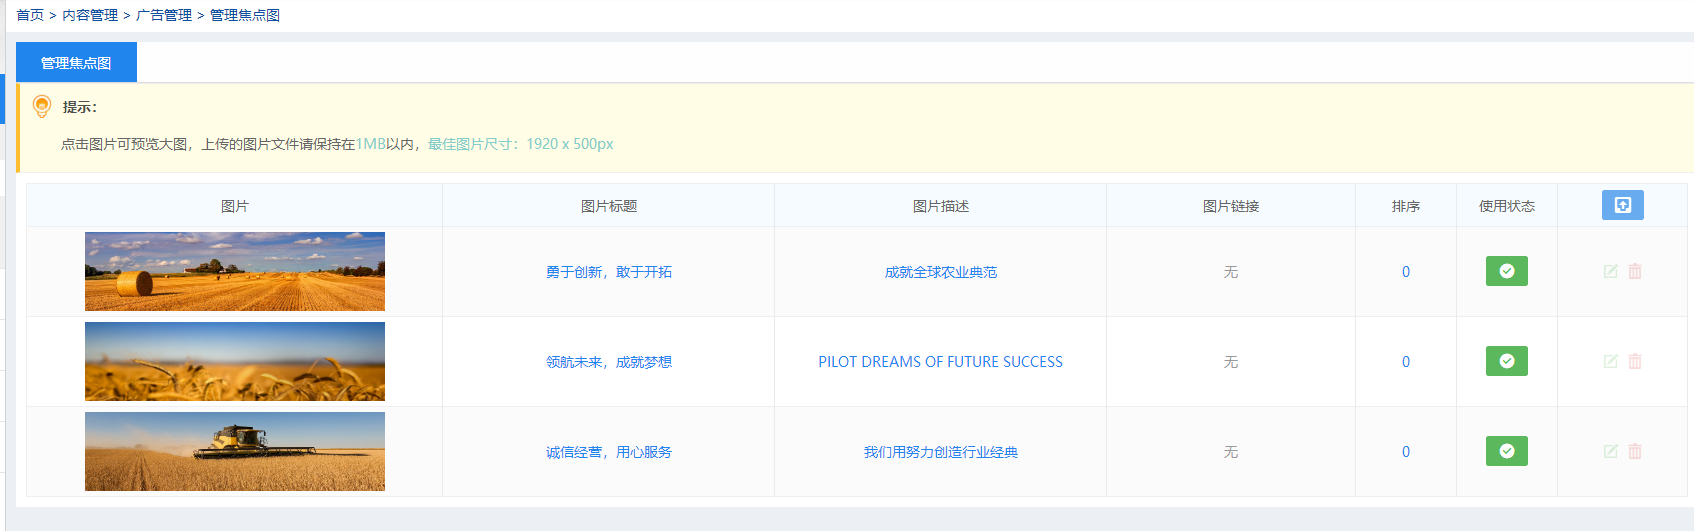
Task: Delete the combine harvester image row
Action: 1635,451
